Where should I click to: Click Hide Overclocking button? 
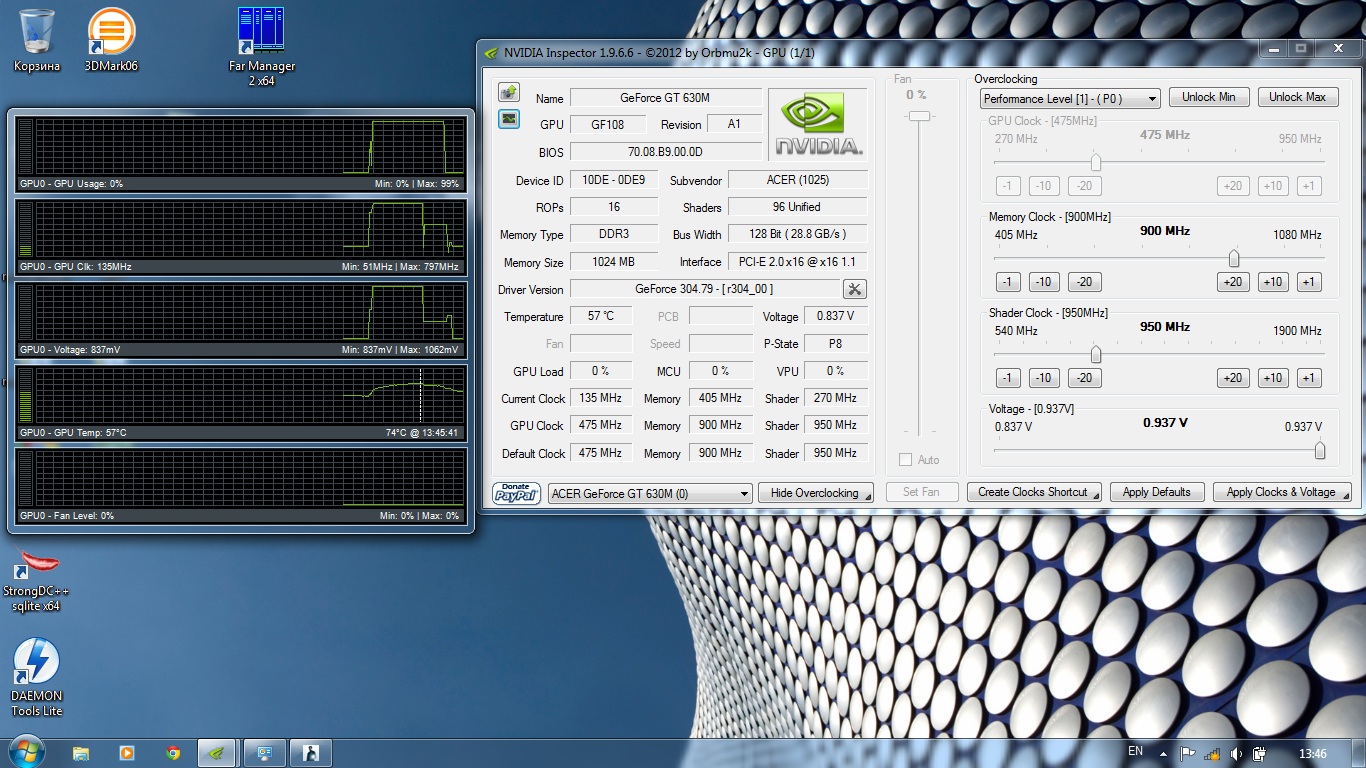(815, 493)
